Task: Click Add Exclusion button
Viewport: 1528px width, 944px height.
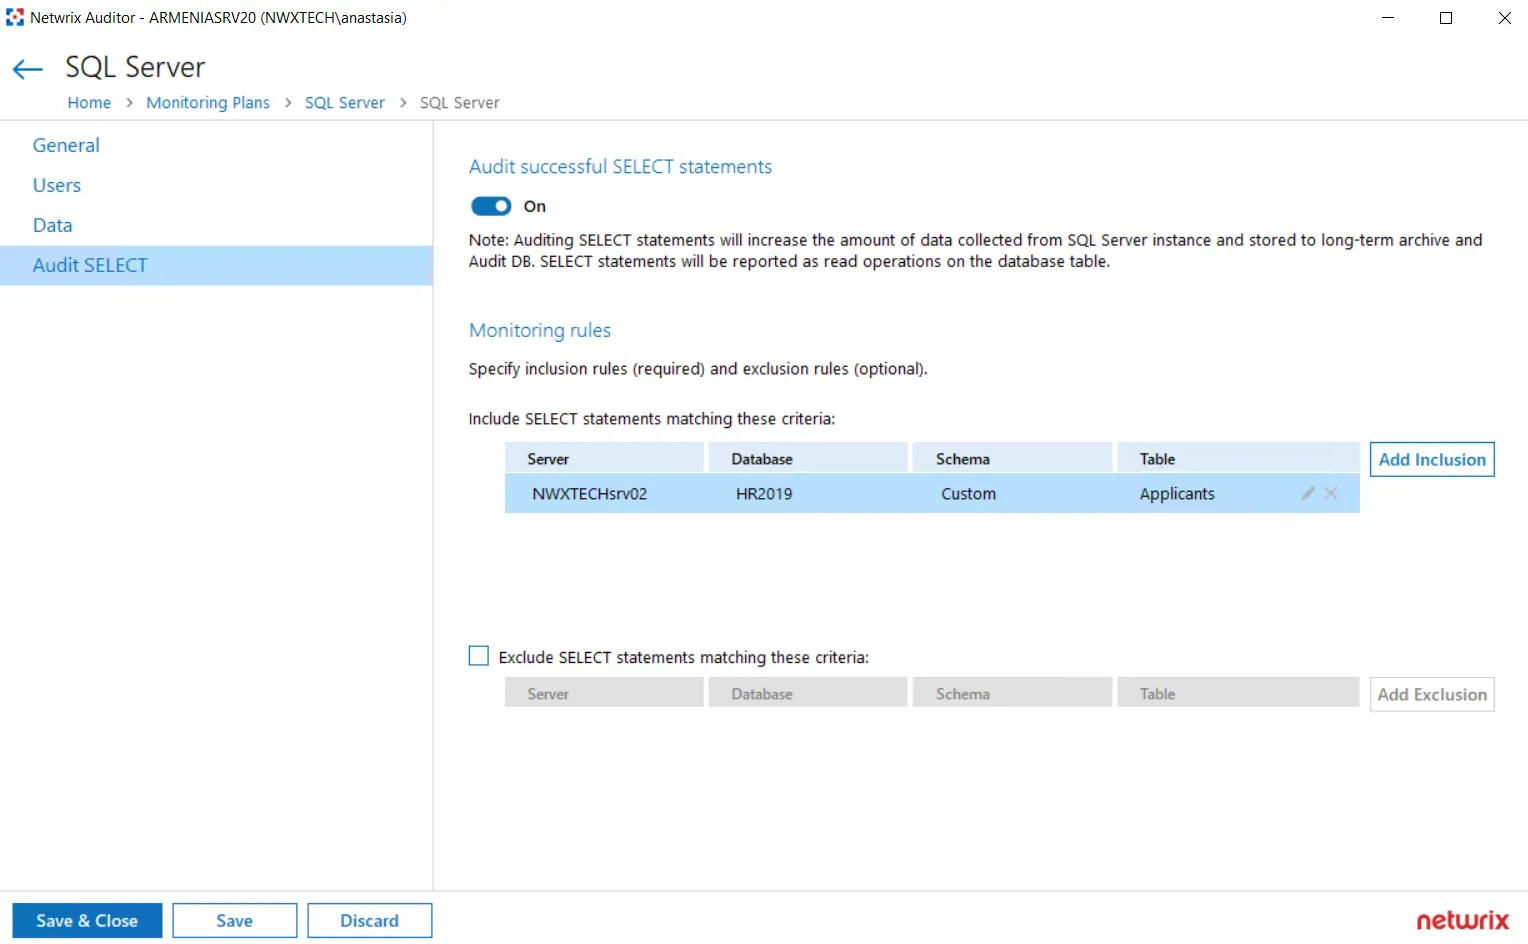Action: (1432, 694)
